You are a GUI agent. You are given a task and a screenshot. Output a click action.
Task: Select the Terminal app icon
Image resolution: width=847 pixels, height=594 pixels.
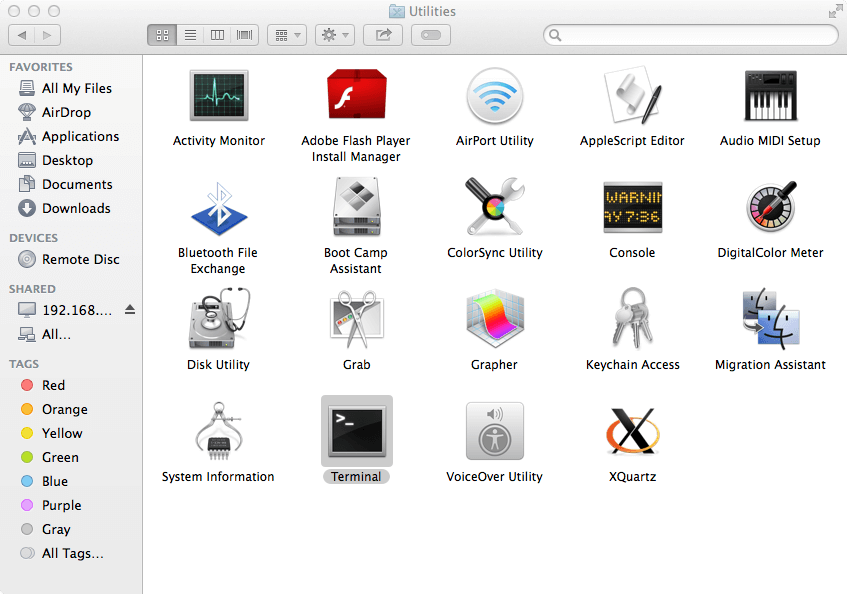click(x=357, y=431)
